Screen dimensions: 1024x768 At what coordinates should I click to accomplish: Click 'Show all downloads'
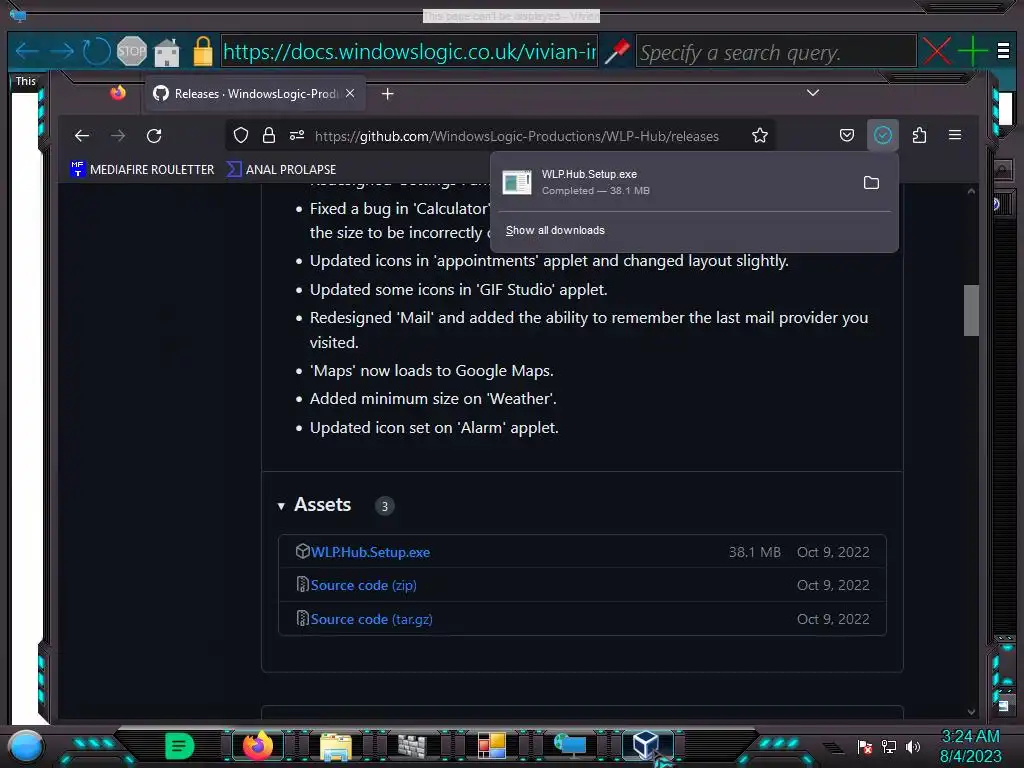[x=555, y=230]
